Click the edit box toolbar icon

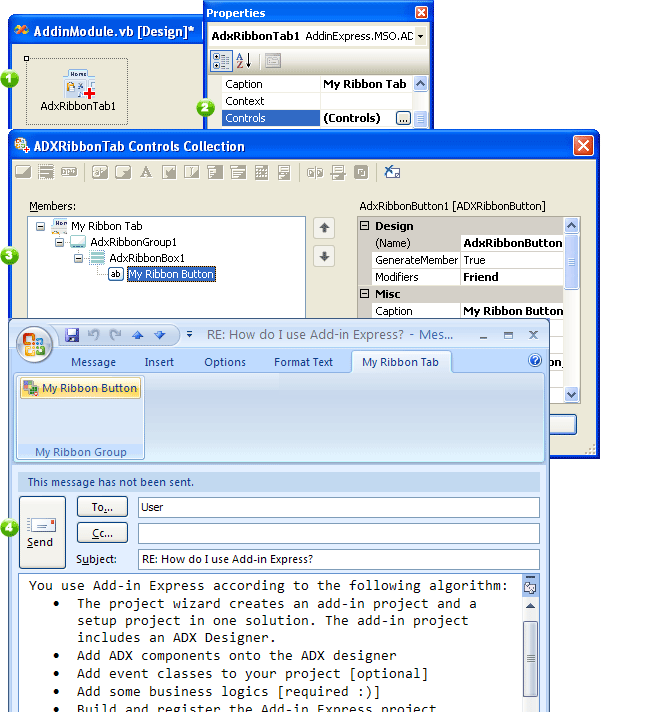pos(192,172)
